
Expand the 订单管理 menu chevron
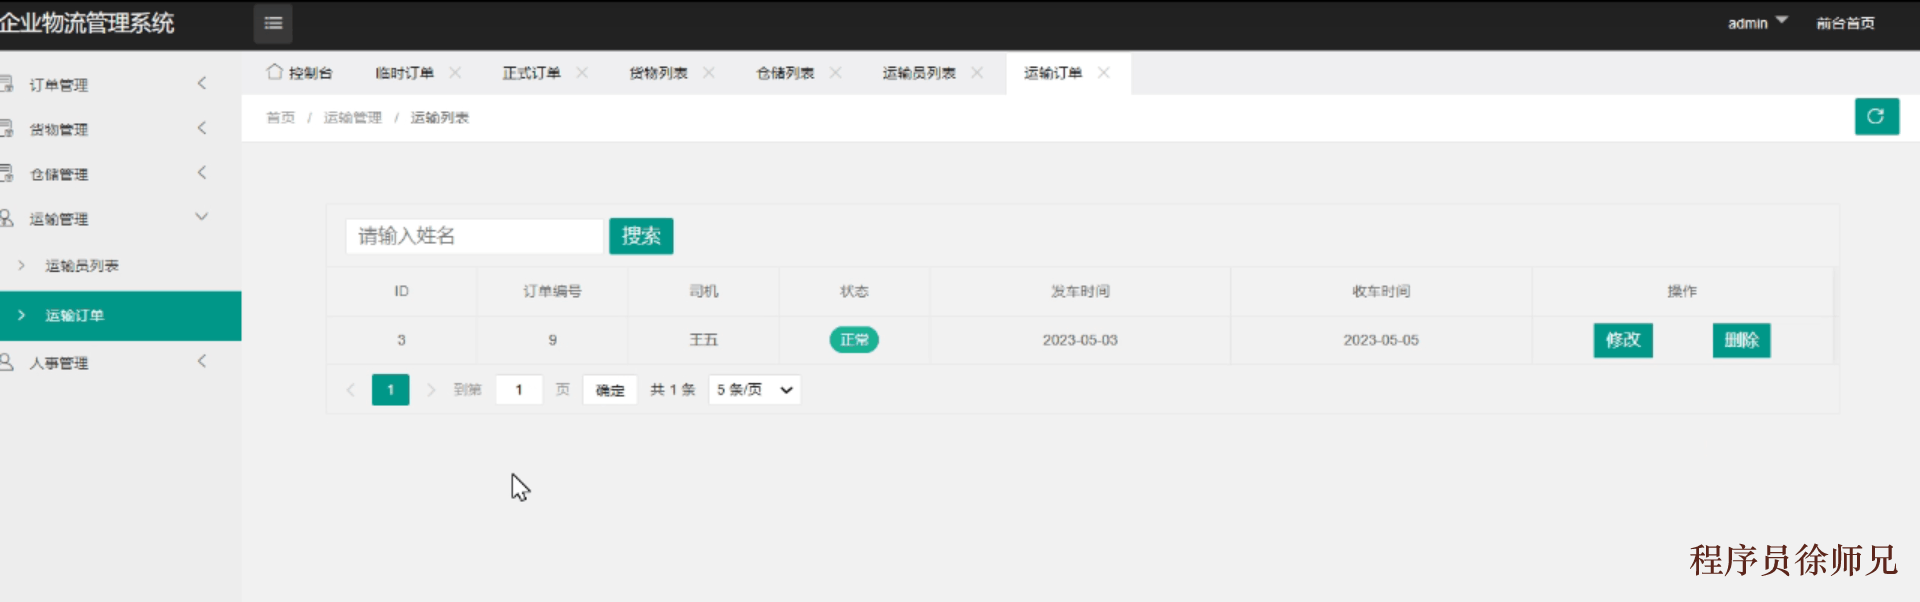pyautogui.click(x=202, y=83)
